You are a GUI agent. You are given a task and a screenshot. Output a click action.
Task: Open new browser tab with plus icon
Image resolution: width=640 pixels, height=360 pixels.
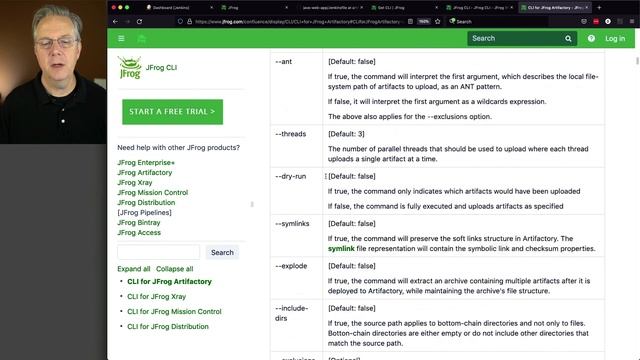coord(599,7)
